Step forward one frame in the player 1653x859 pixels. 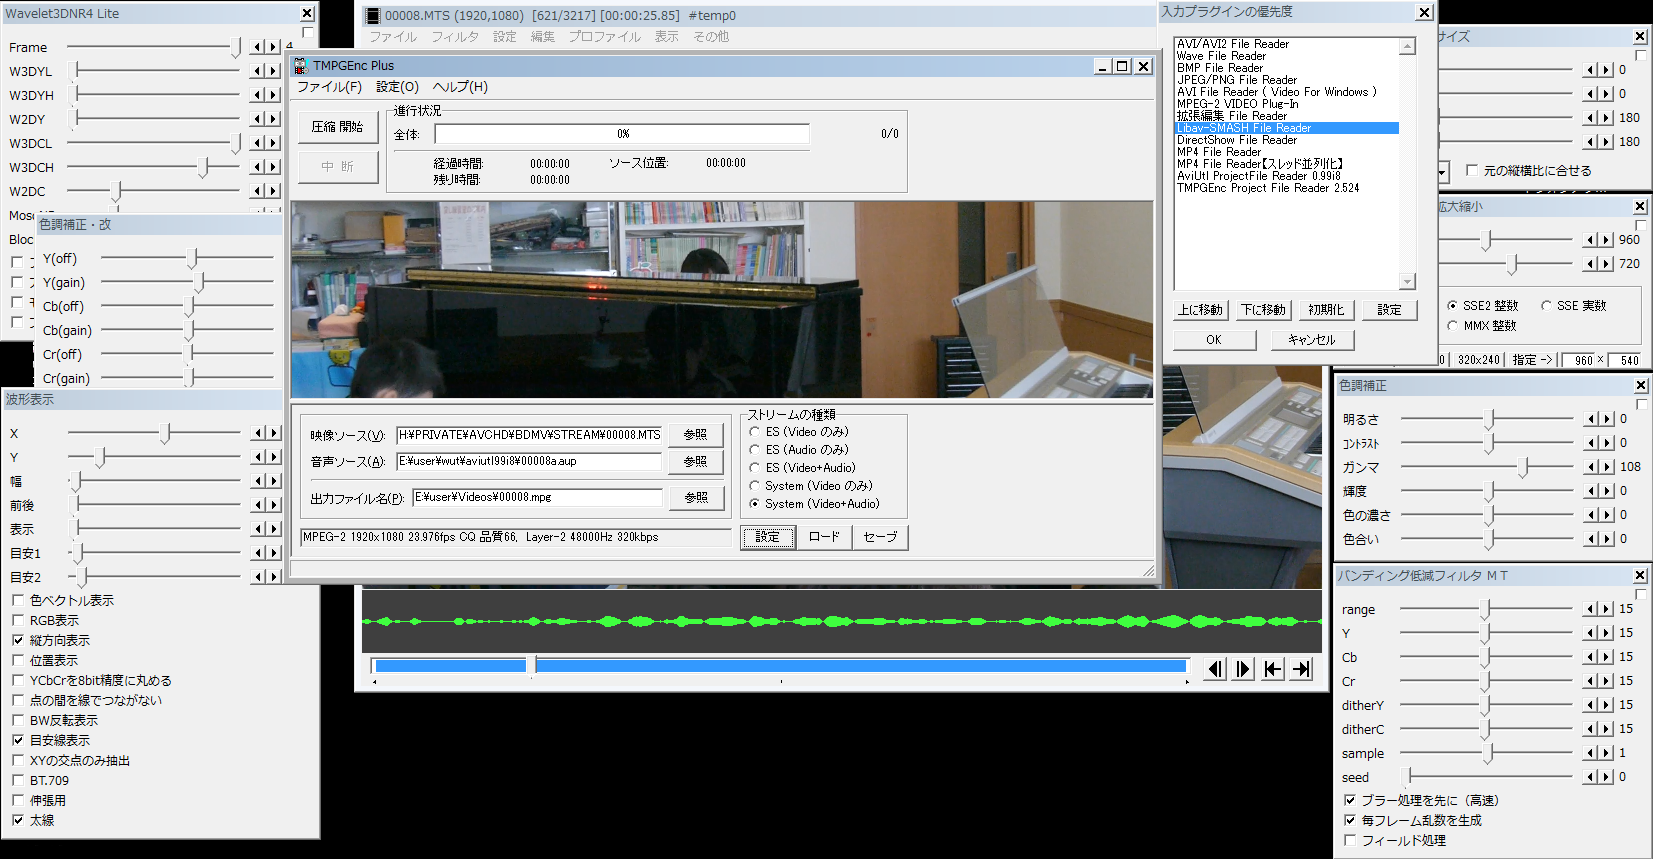pos(1243,669)
